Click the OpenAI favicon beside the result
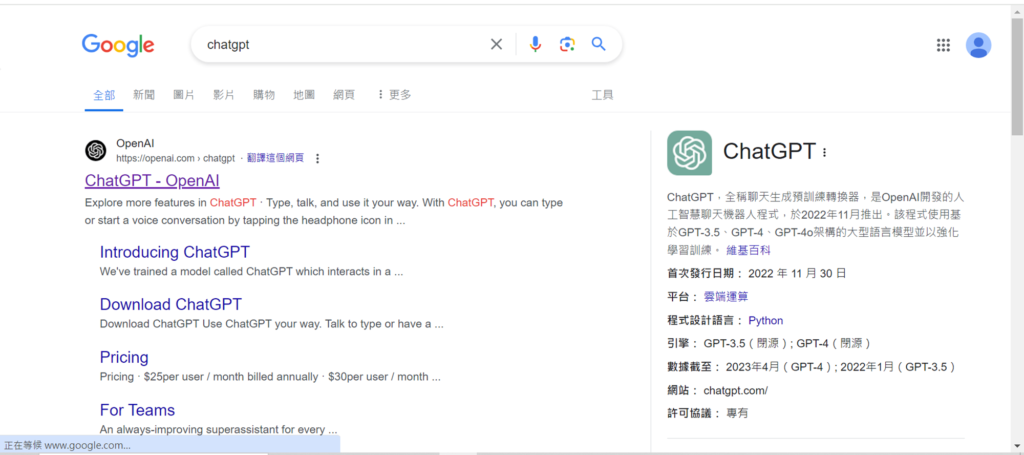 click(96, 150)
